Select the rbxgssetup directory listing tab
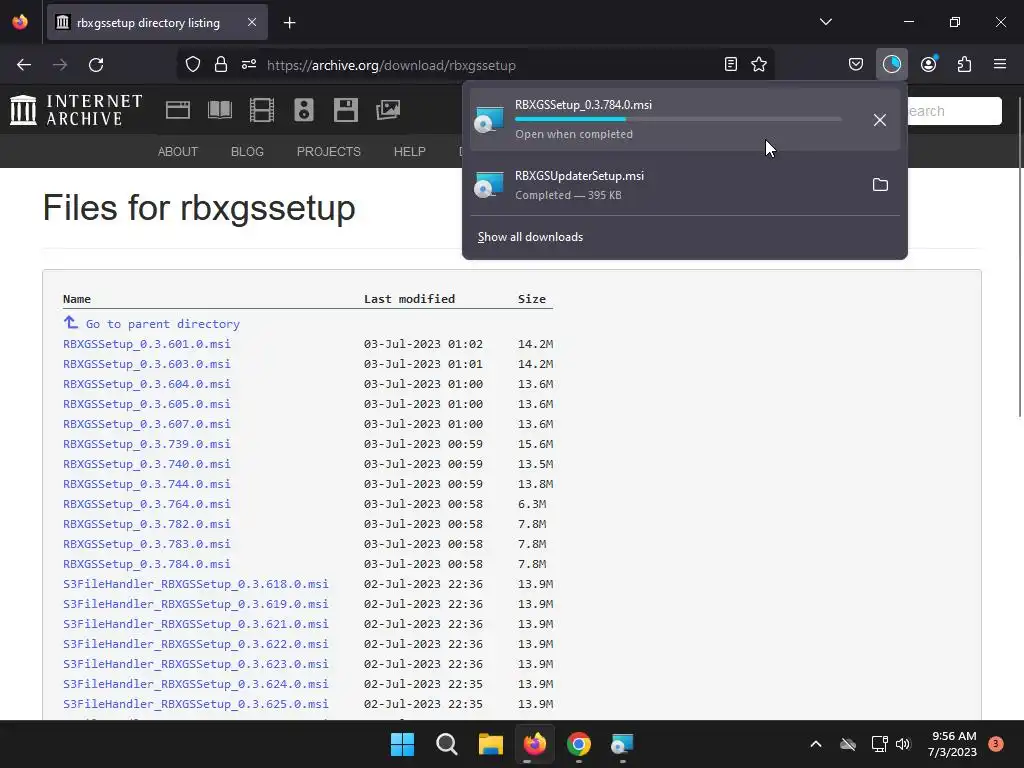Viewport: 1024px width, 768px height. coord(157,22)
